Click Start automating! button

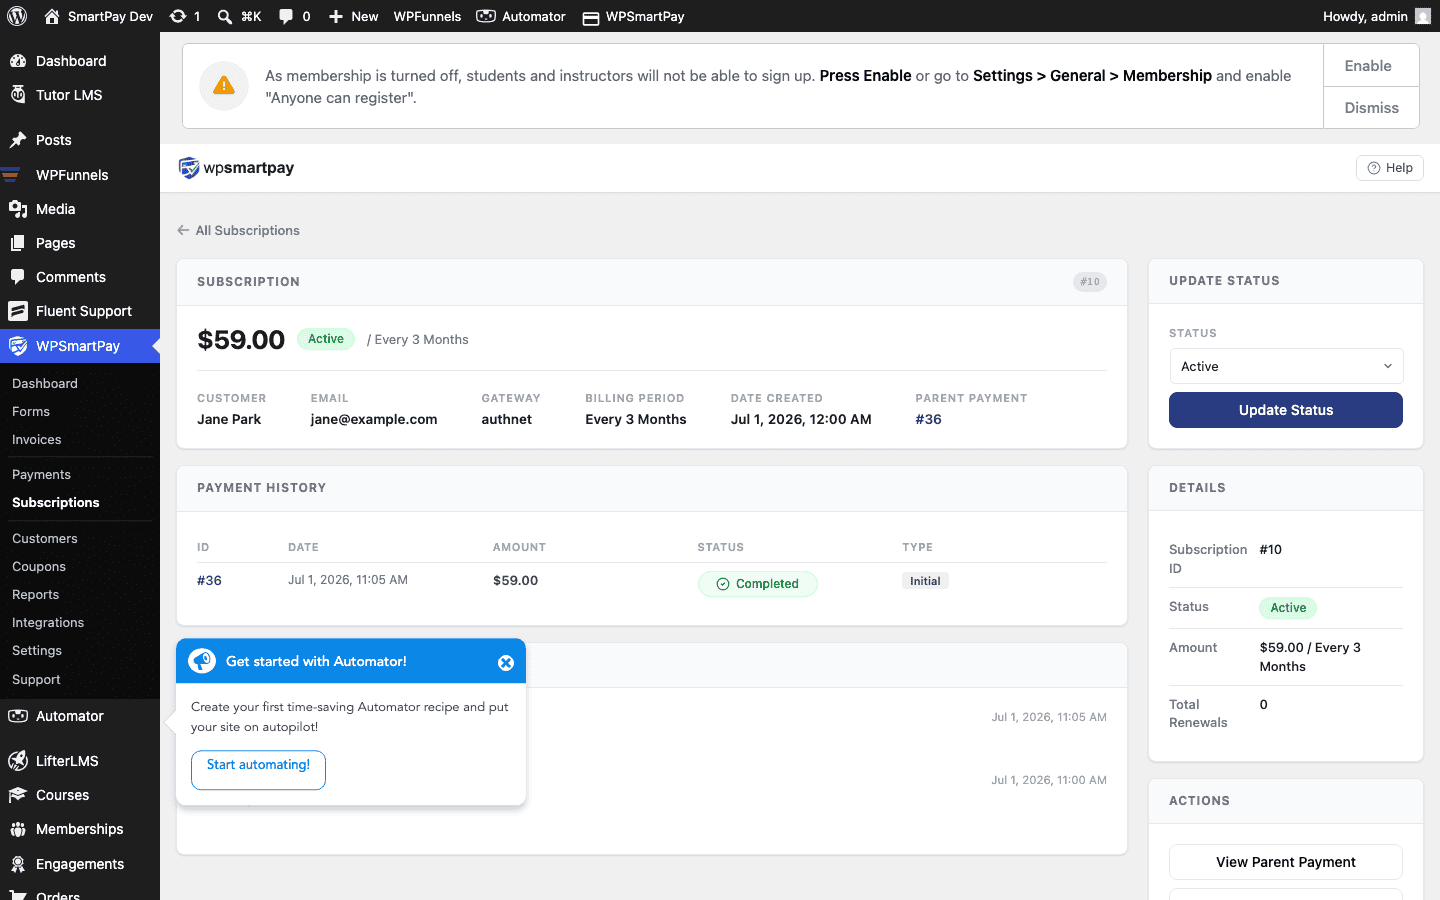[258, 770]
